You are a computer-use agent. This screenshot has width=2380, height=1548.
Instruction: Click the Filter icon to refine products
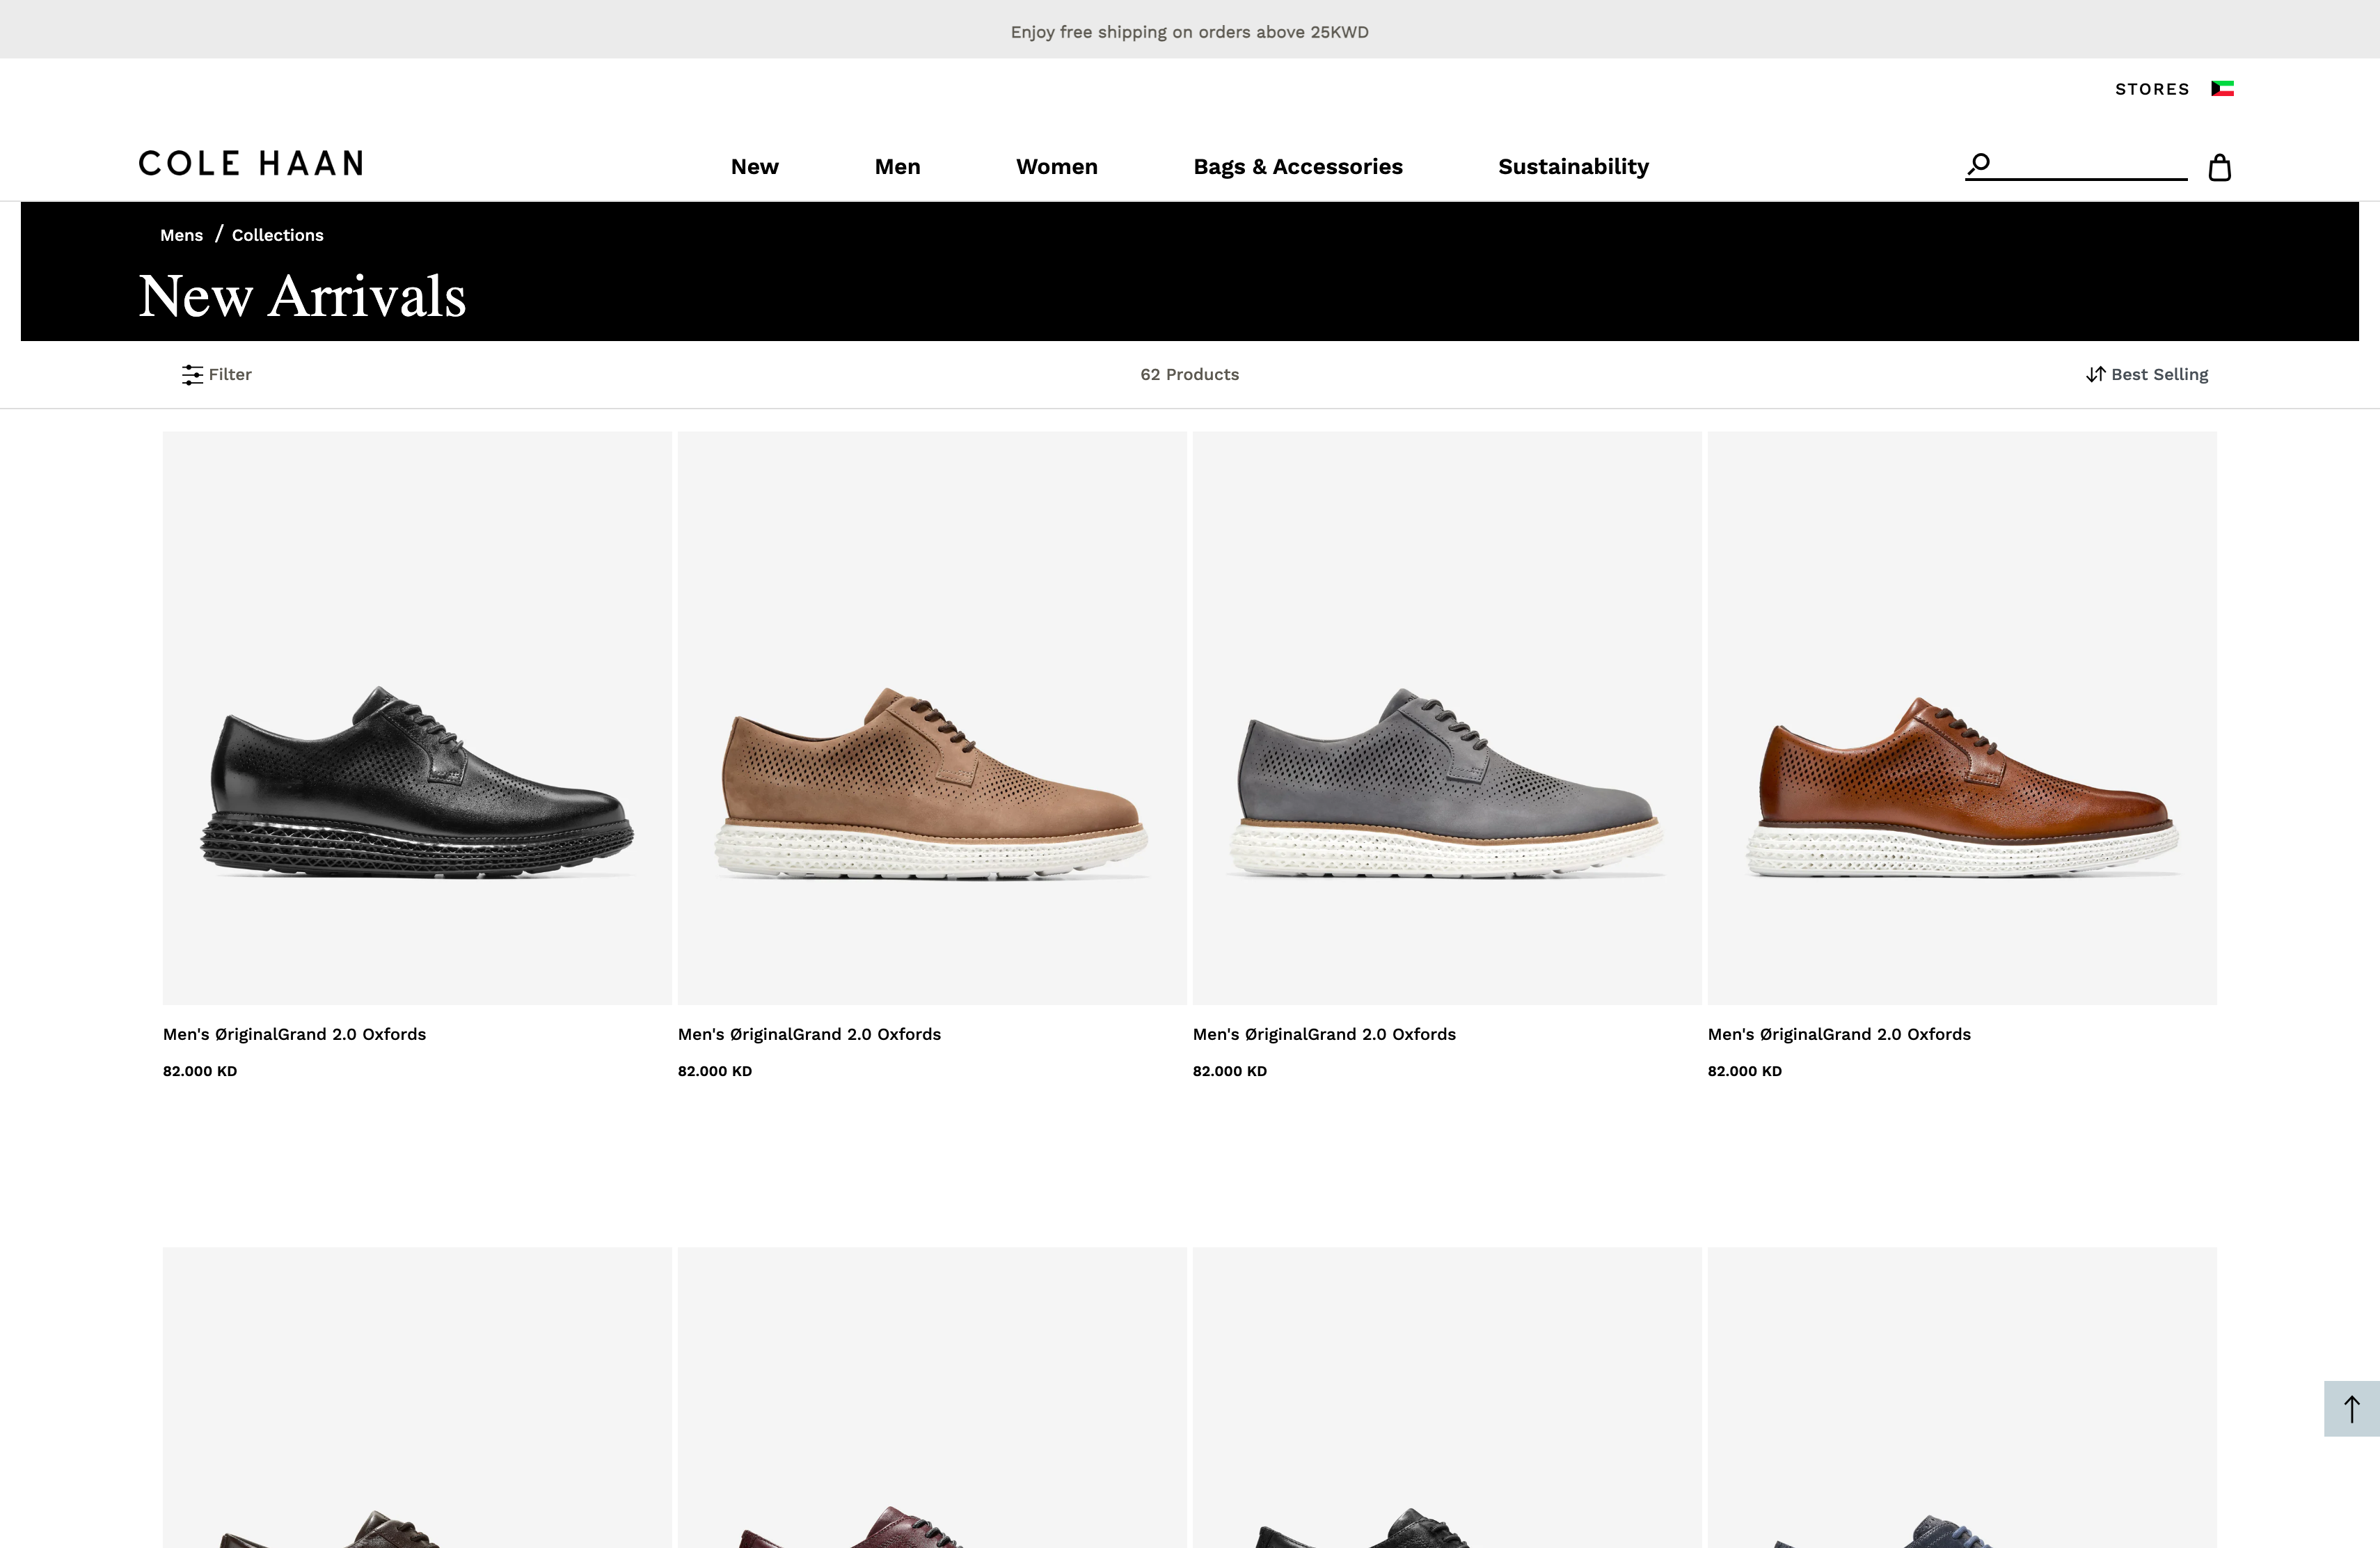194,374
